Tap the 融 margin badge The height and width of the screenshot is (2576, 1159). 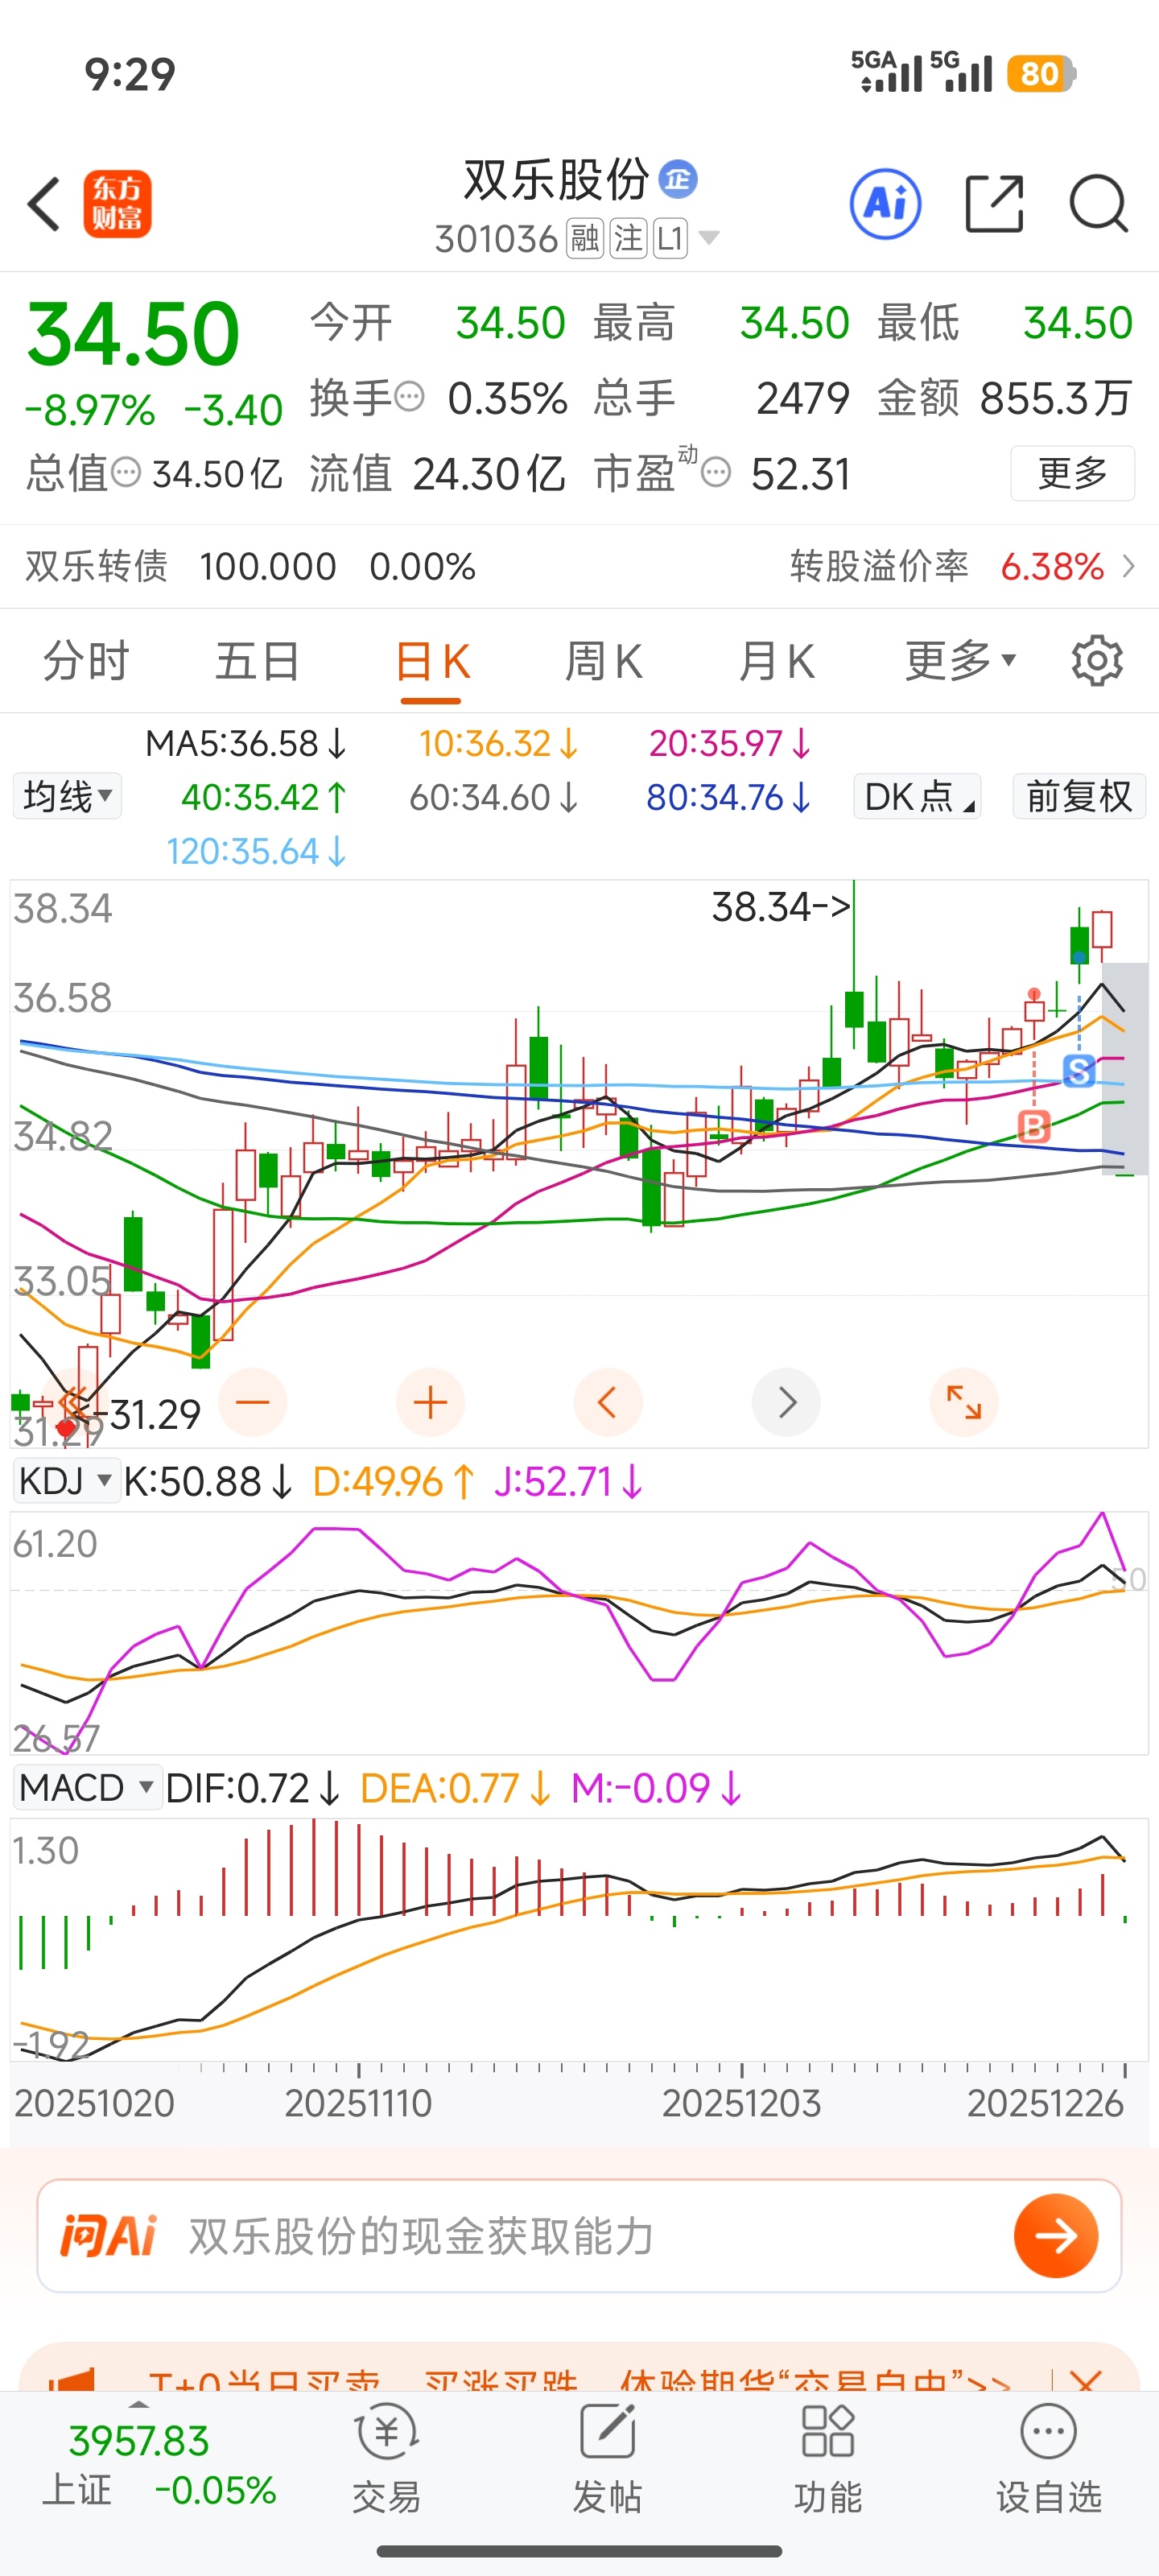coord(584,239)
